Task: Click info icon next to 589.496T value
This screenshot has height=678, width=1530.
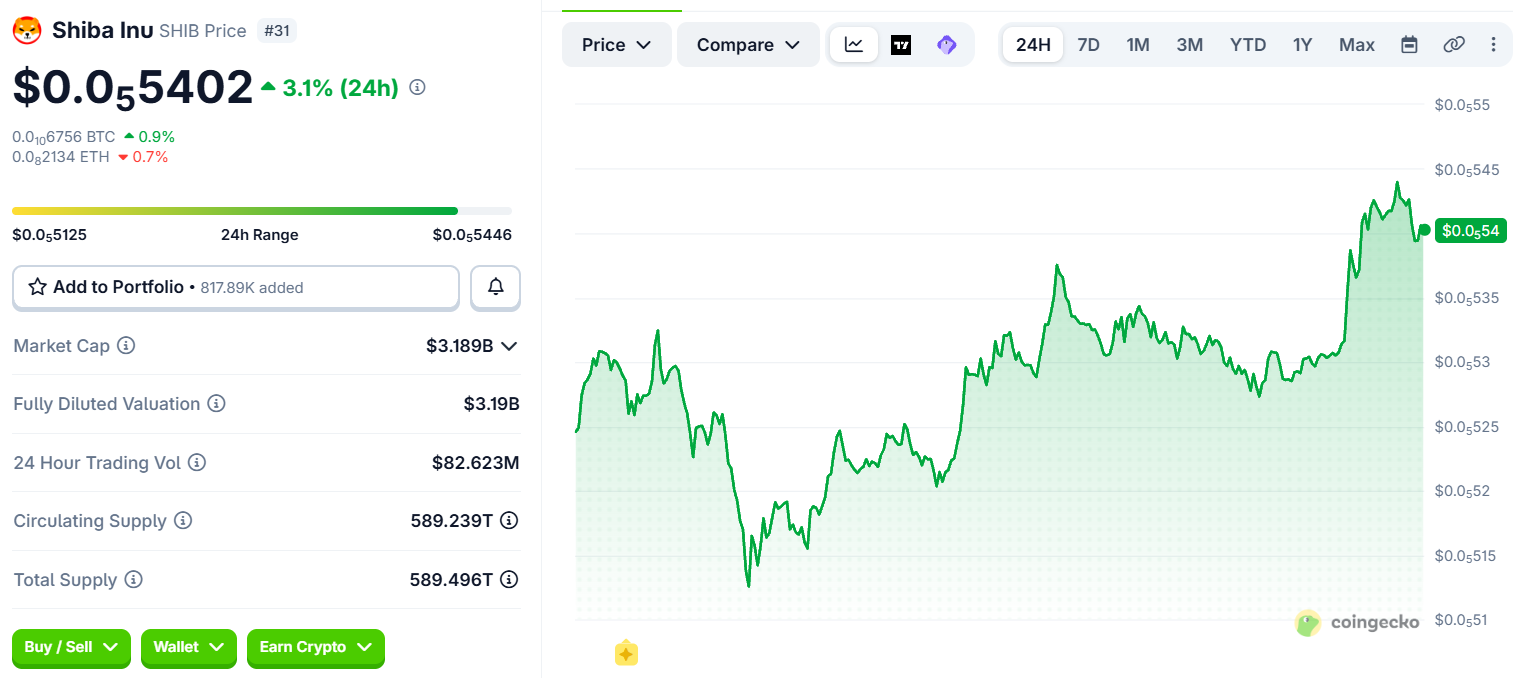Action: [509, 580]
